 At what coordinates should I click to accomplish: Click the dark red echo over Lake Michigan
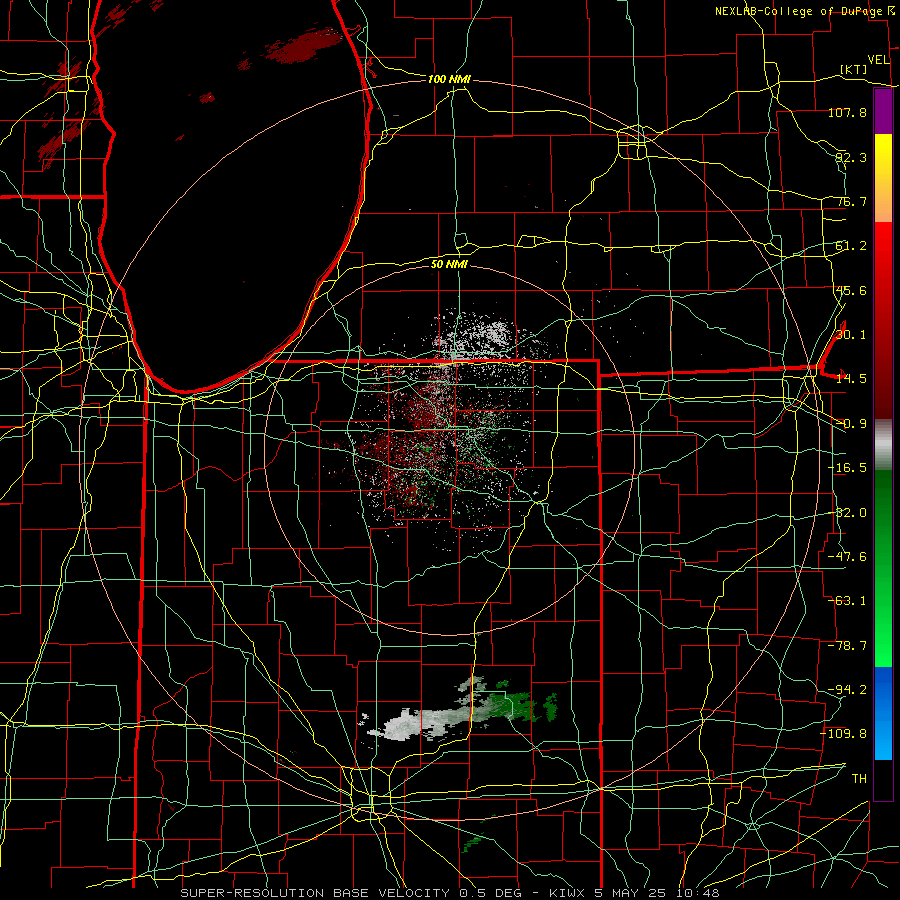click(x=303, y=47)
